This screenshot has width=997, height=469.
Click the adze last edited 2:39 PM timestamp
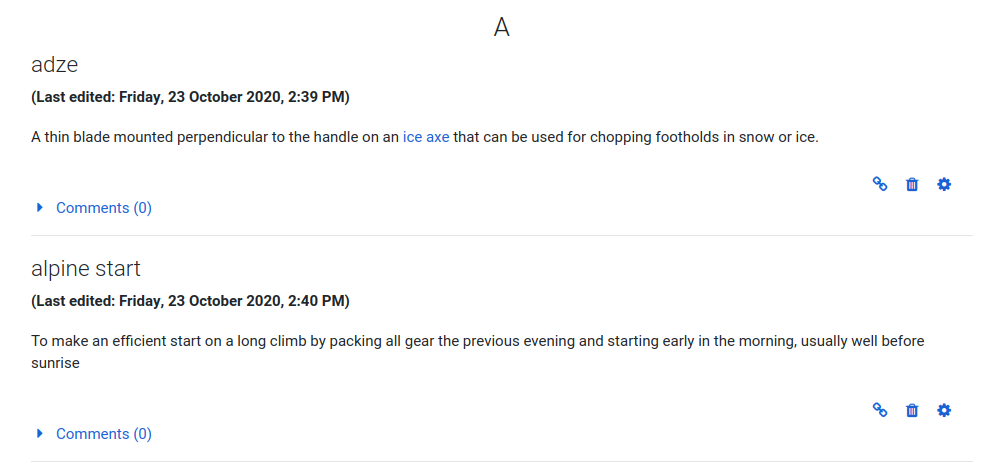(x=190, y=97)
